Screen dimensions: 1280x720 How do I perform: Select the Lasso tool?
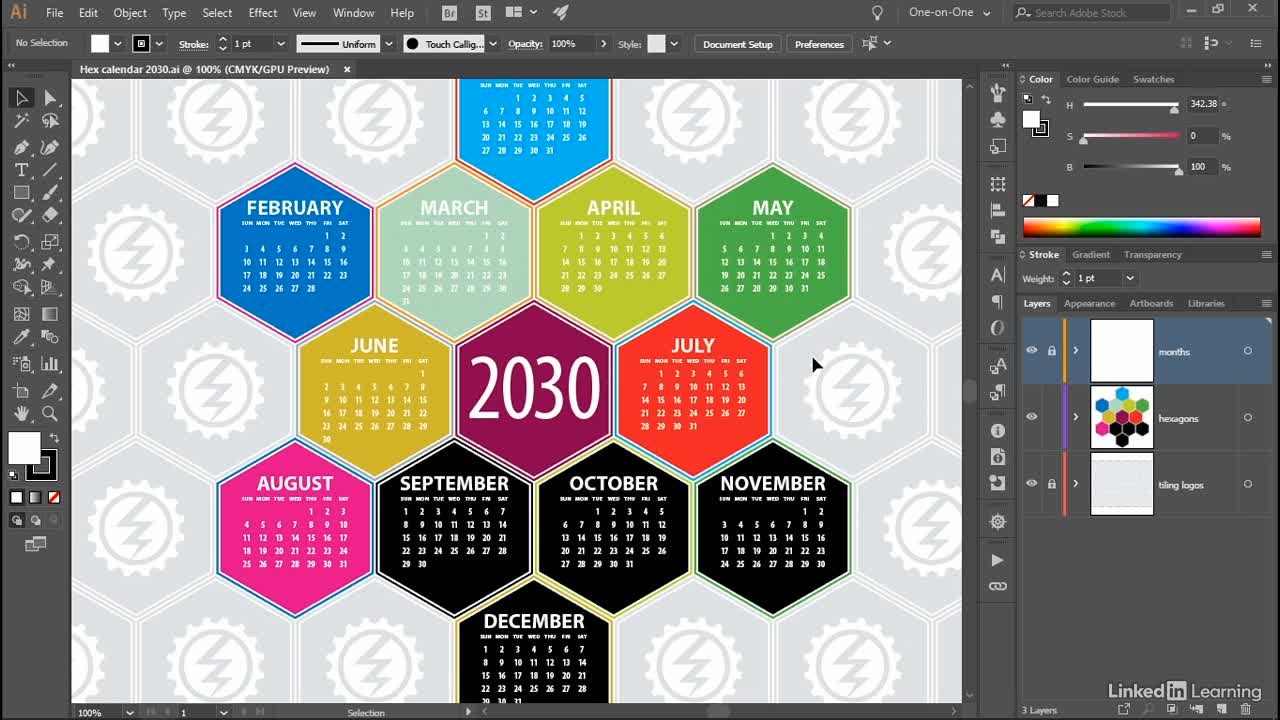tap(50, 121)
